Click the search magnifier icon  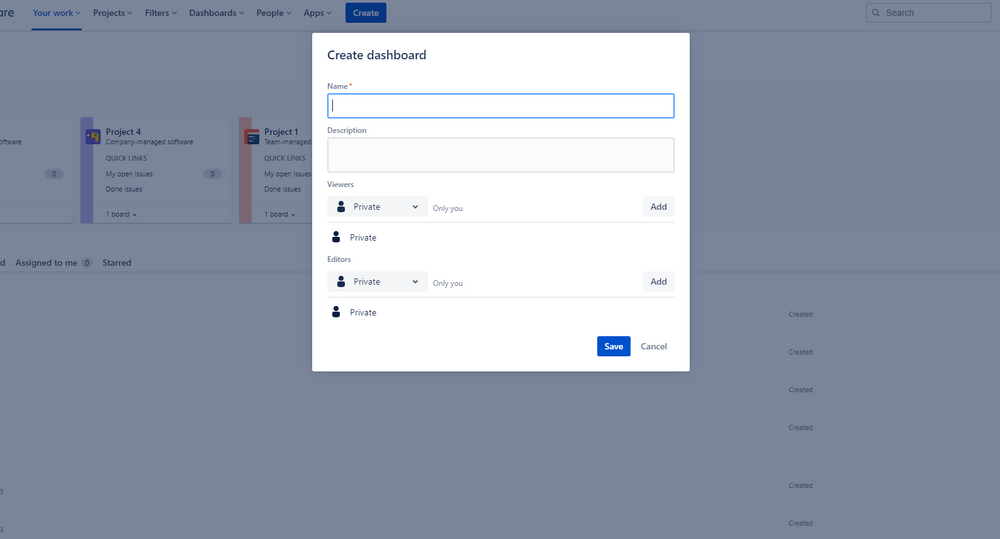pos(876,13)
